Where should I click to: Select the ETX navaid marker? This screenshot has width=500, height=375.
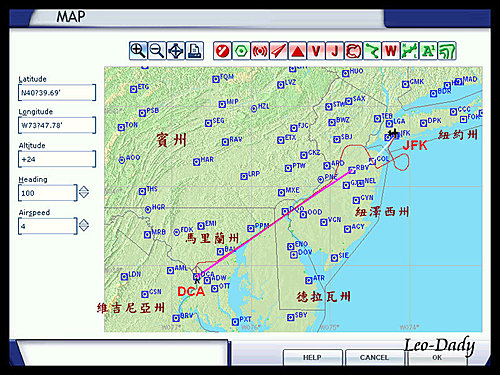(281, 140)
